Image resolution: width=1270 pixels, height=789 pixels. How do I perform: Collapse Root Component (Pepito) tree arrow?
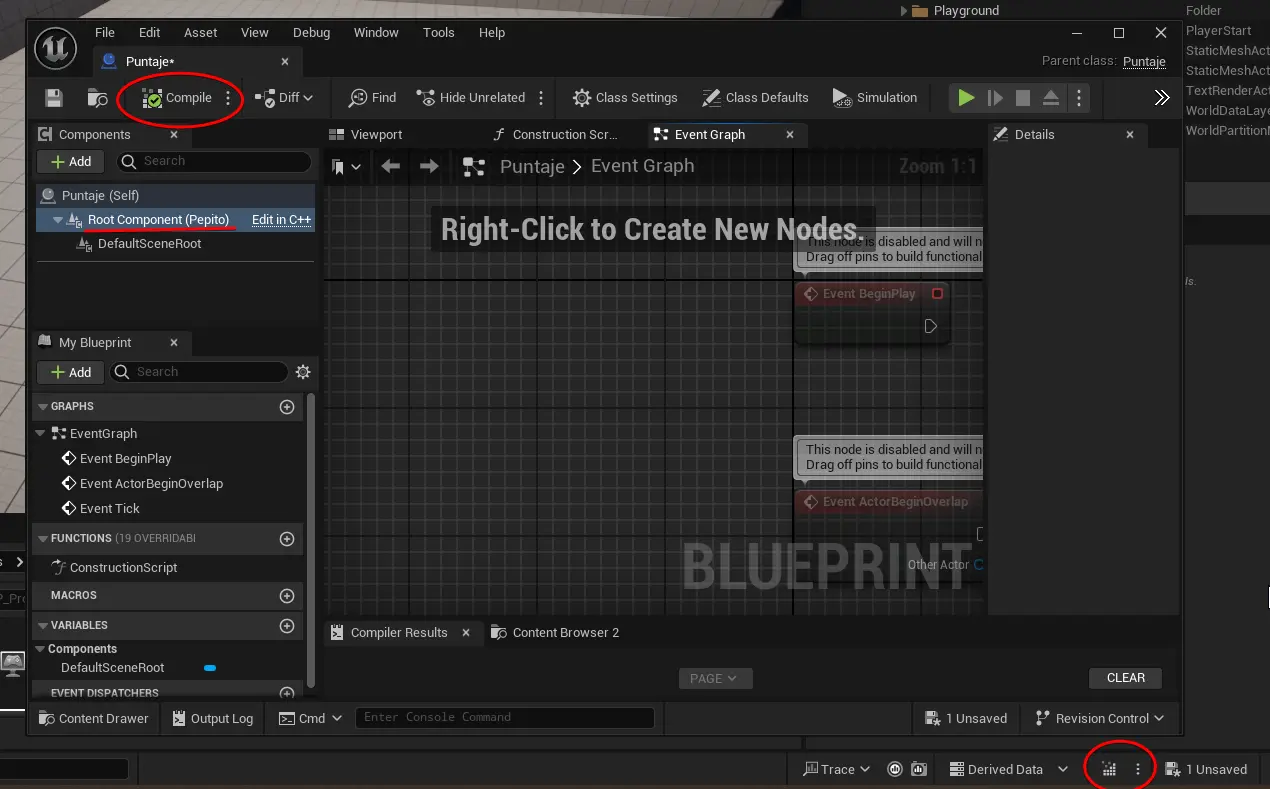(58, 220)
